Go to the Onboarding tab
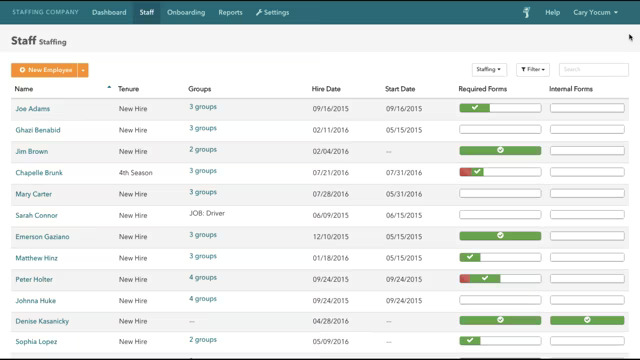 click(x=186, y=12)
